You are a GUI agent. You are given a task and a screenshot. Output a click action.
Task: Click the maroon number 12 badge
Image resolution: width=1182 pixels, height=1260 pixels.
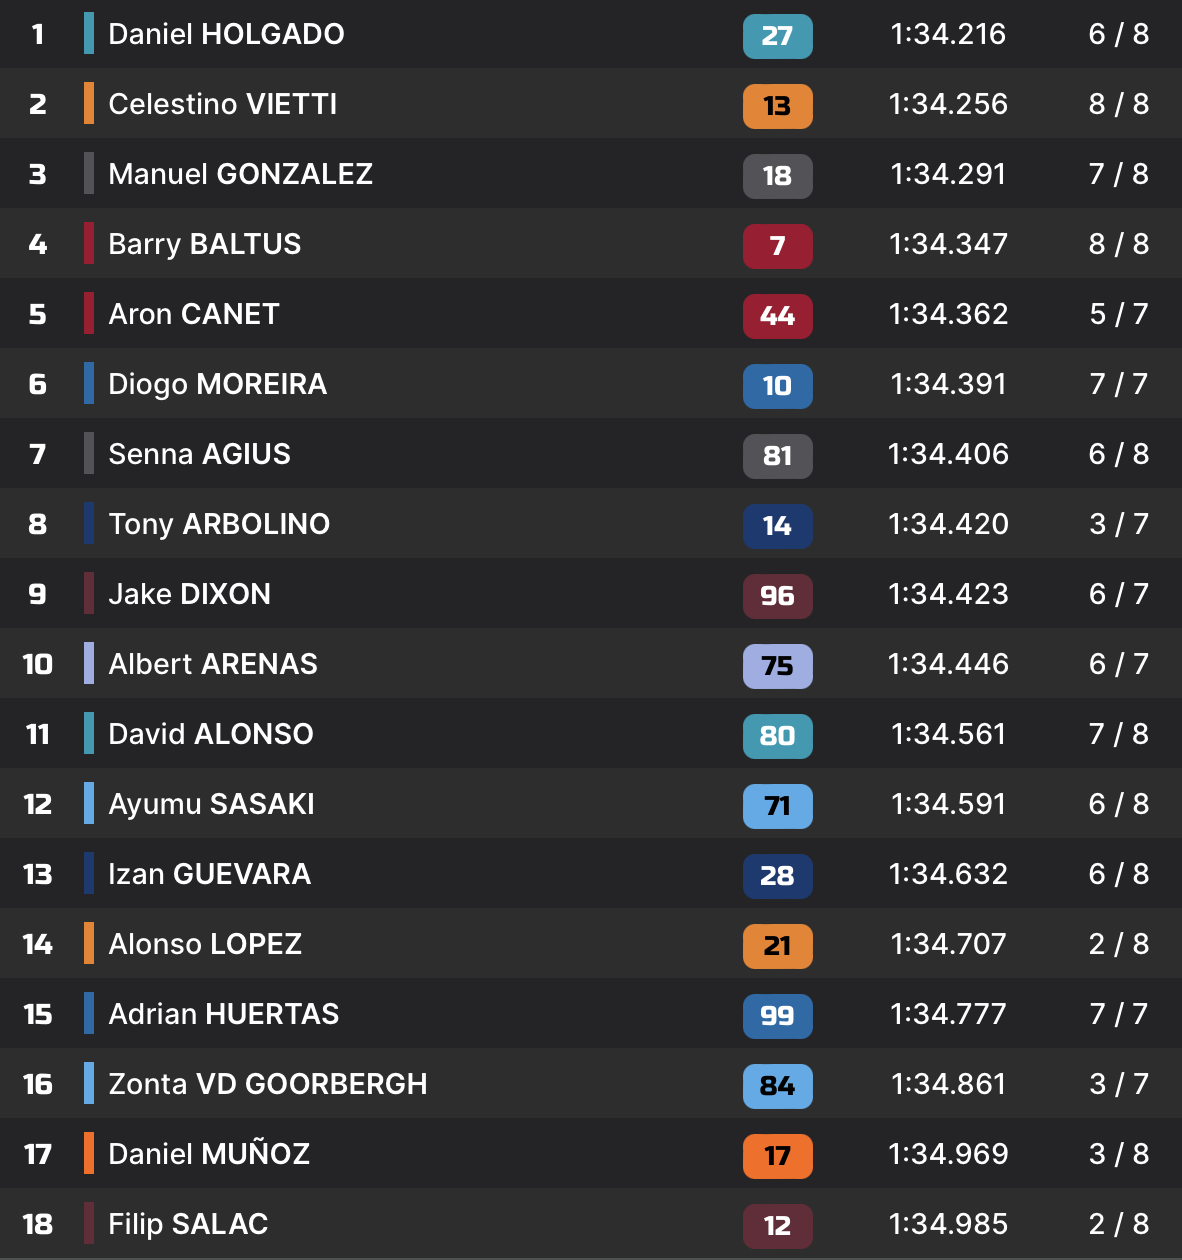coord(777,1226)
